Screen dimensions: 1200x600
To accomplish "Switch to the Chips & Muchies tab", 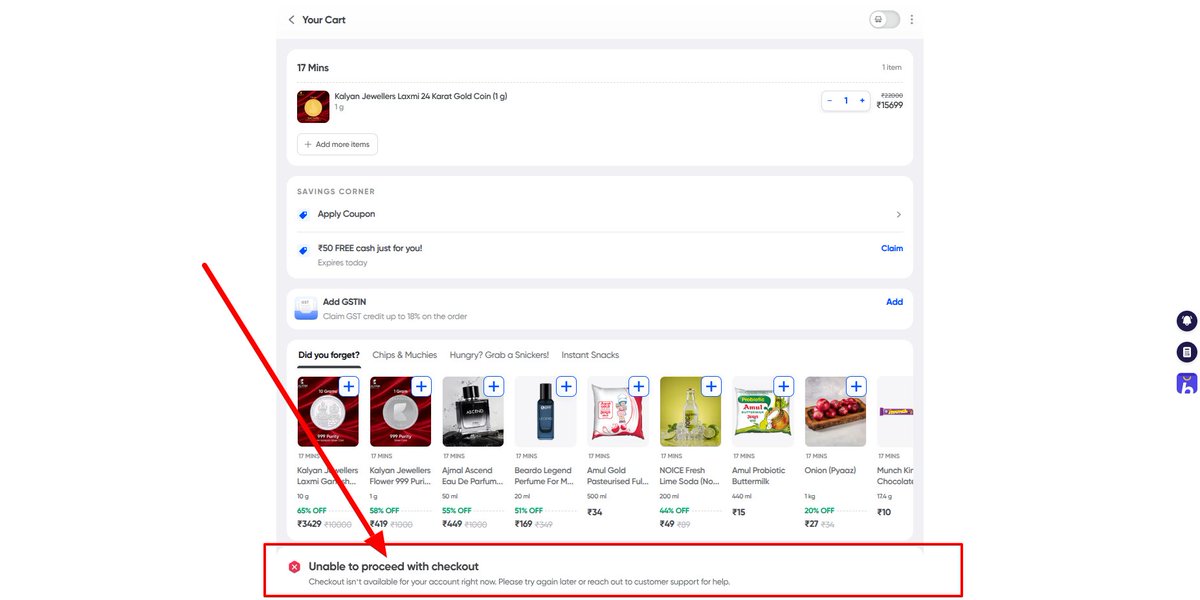I will [404, 355].
